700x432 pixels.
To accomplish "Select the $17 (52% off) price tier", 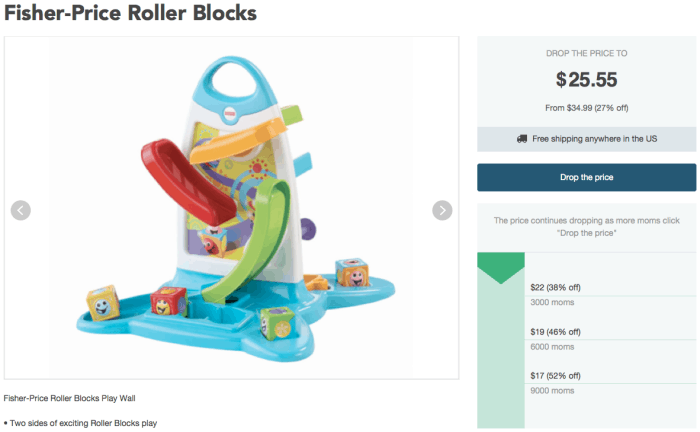I will coord(555,375).
